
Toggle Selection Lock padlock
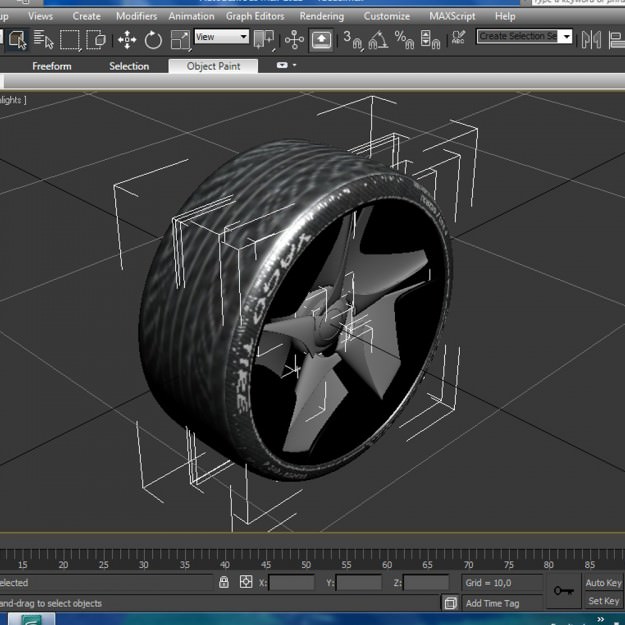coord(224,582)
